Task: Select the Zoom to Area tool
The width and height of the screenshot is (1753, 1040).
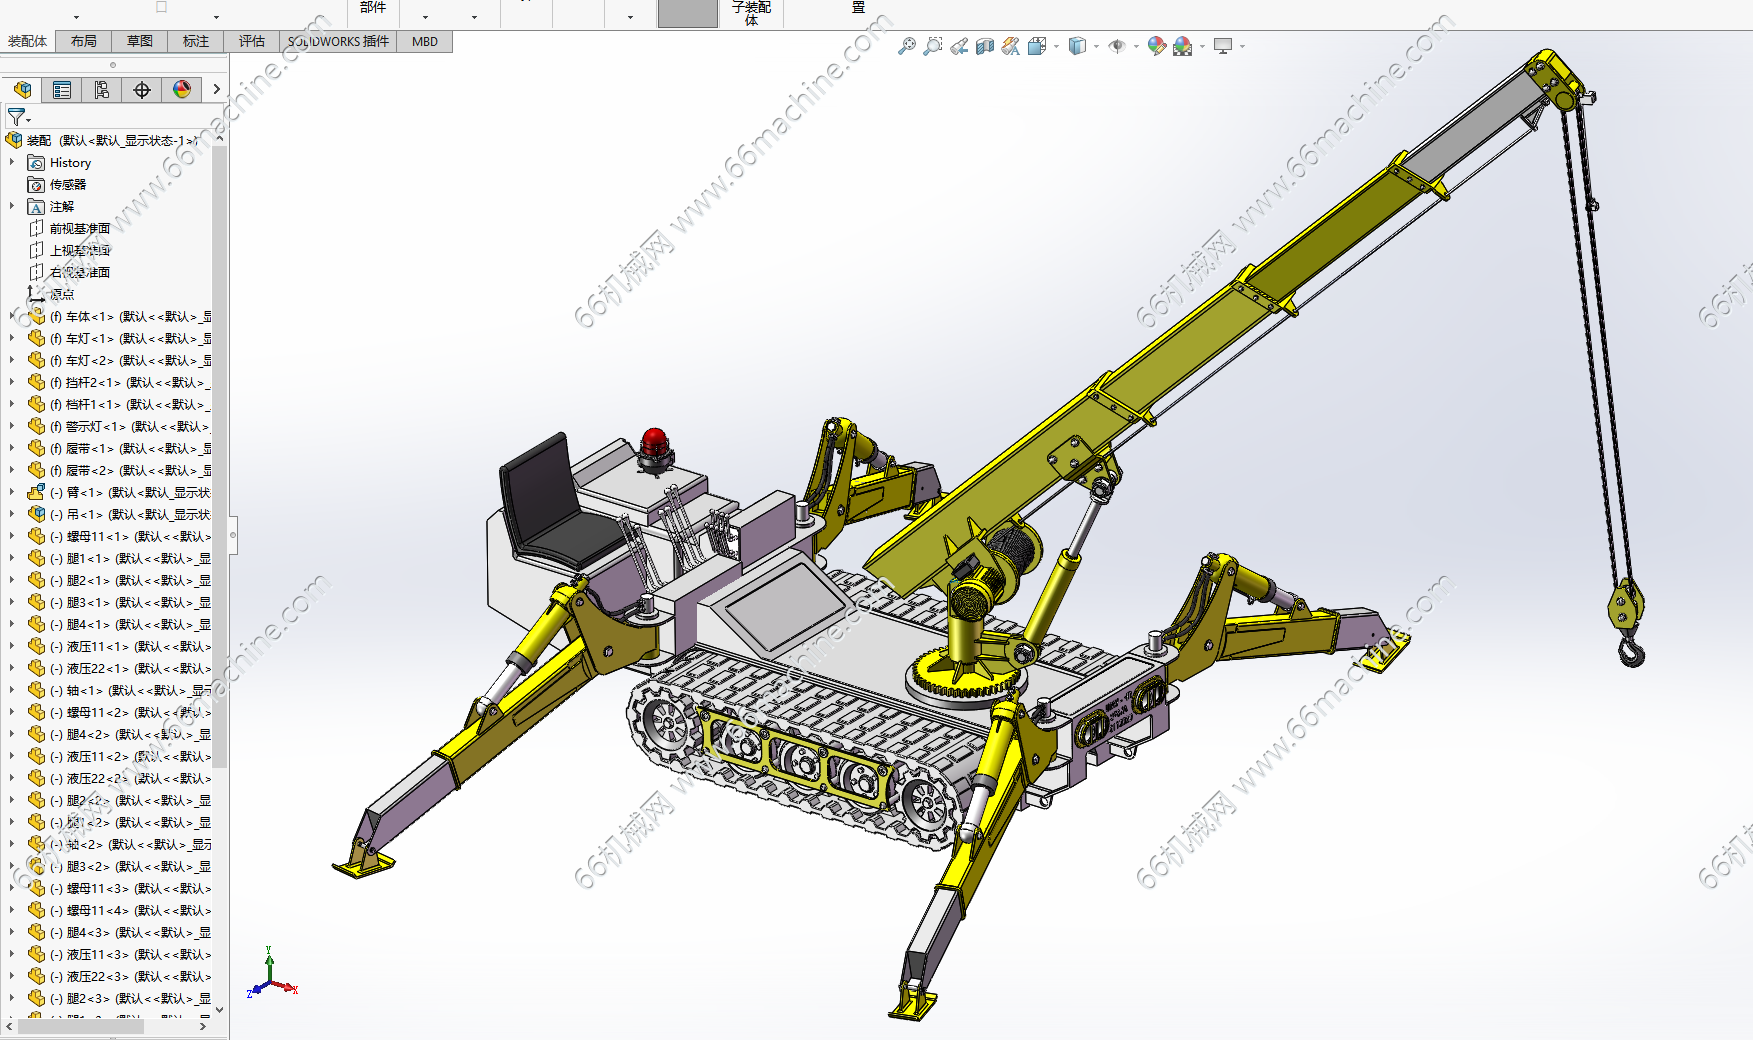Action: (x=932, y=46)
